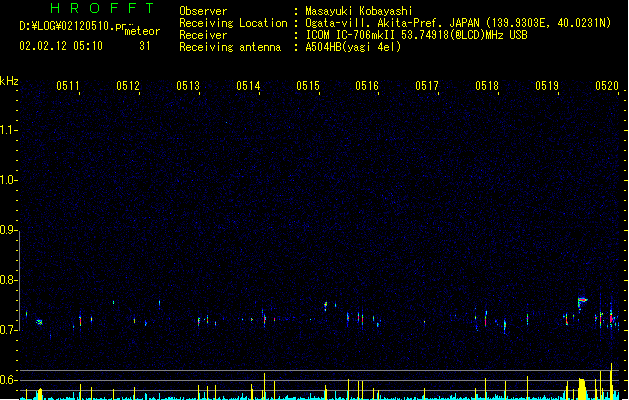The width and height of the screenshot is (629, 400).
Task: Click receiver value ICOM IC-706mkII
Action: click(x=350, y=35)
